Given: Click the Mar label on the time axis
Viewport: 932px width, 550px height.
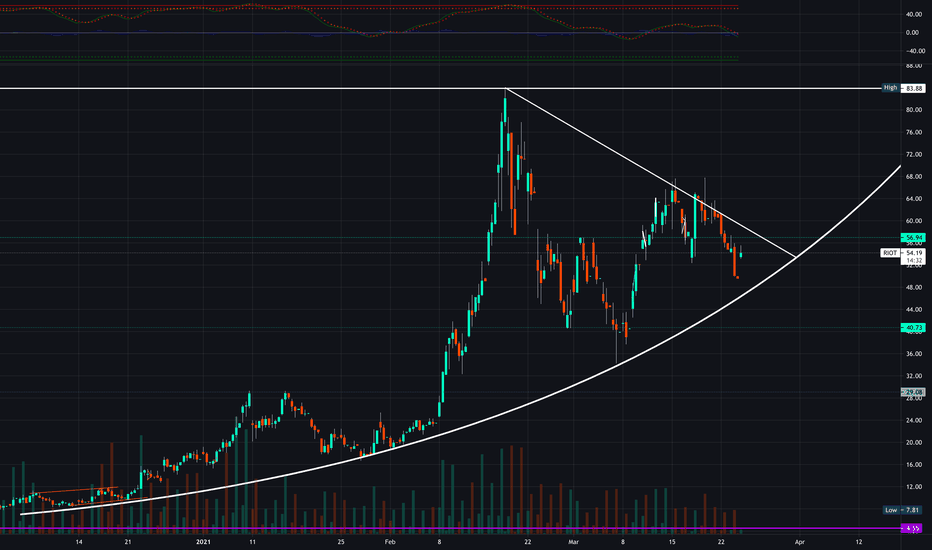Looking at the screenshot, I should [x=574, y=542].
